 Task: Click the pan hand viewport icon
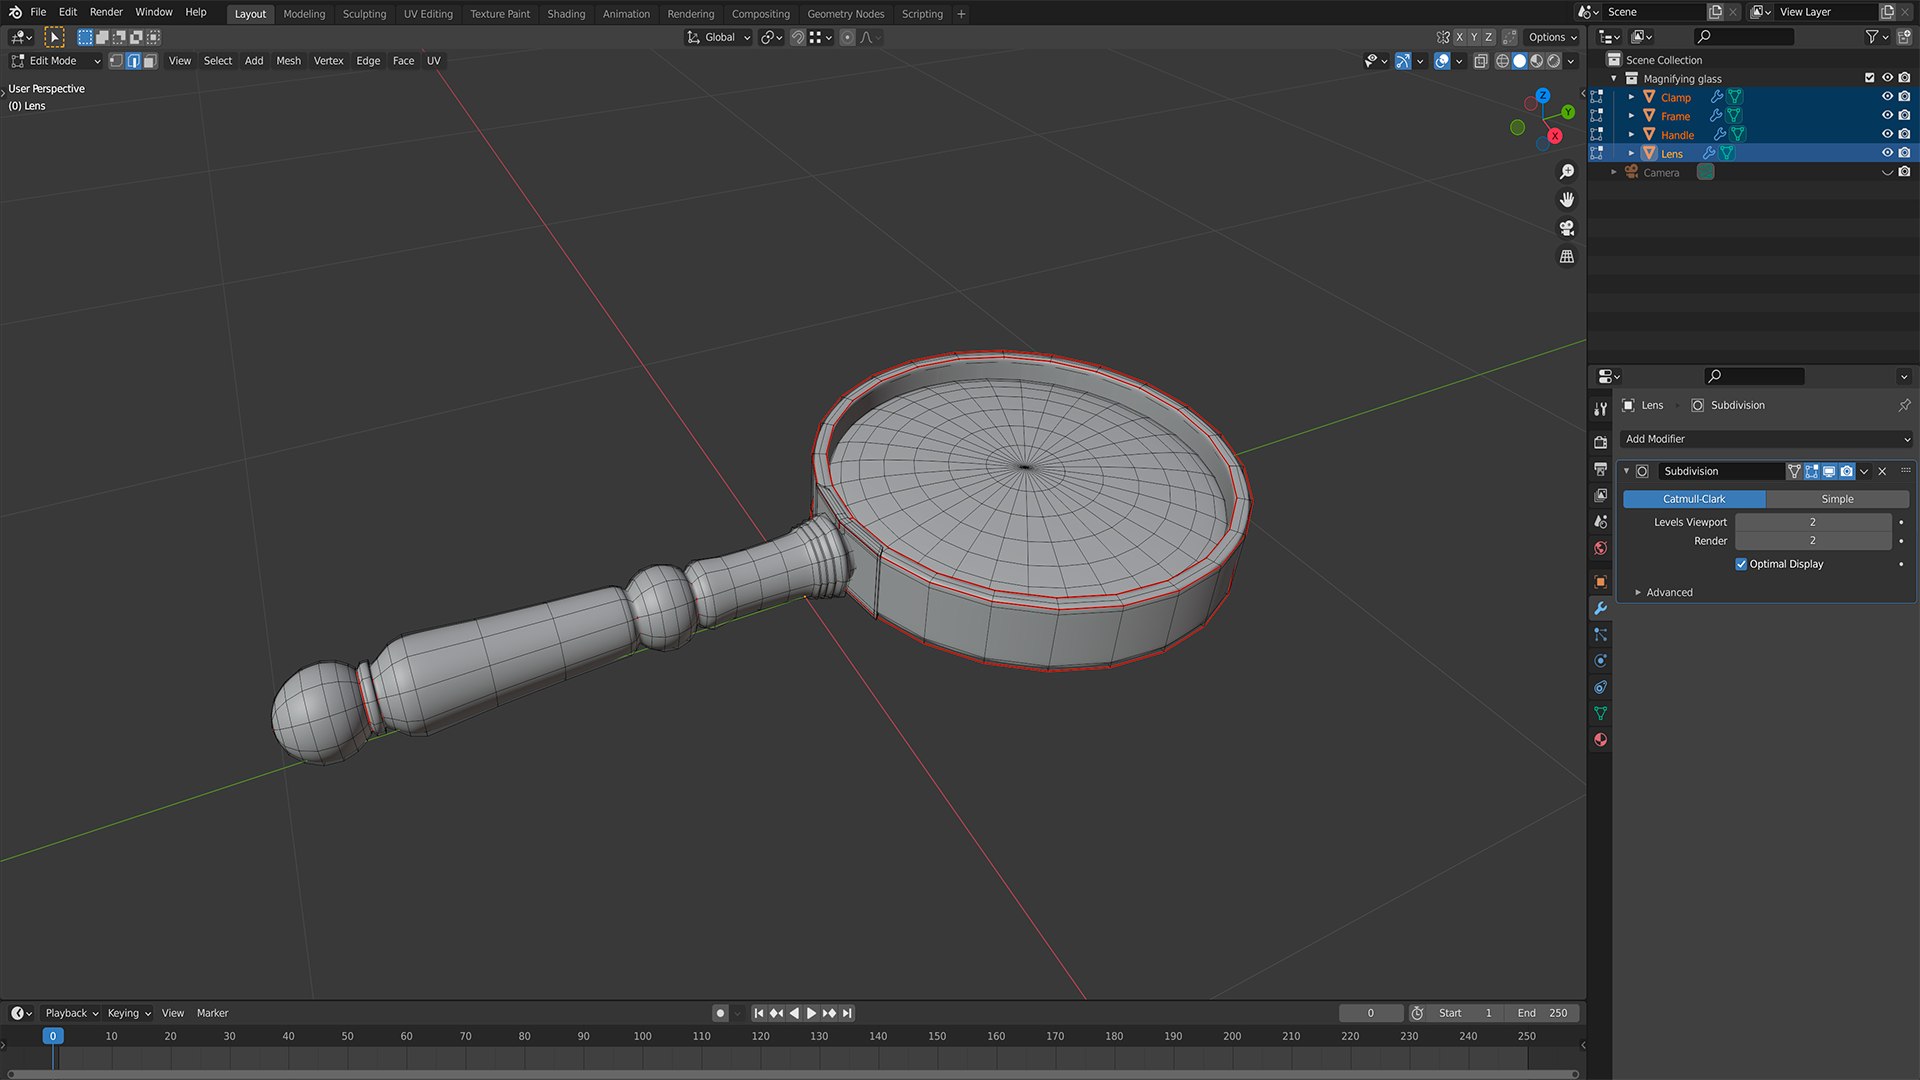click(1567, 200)
